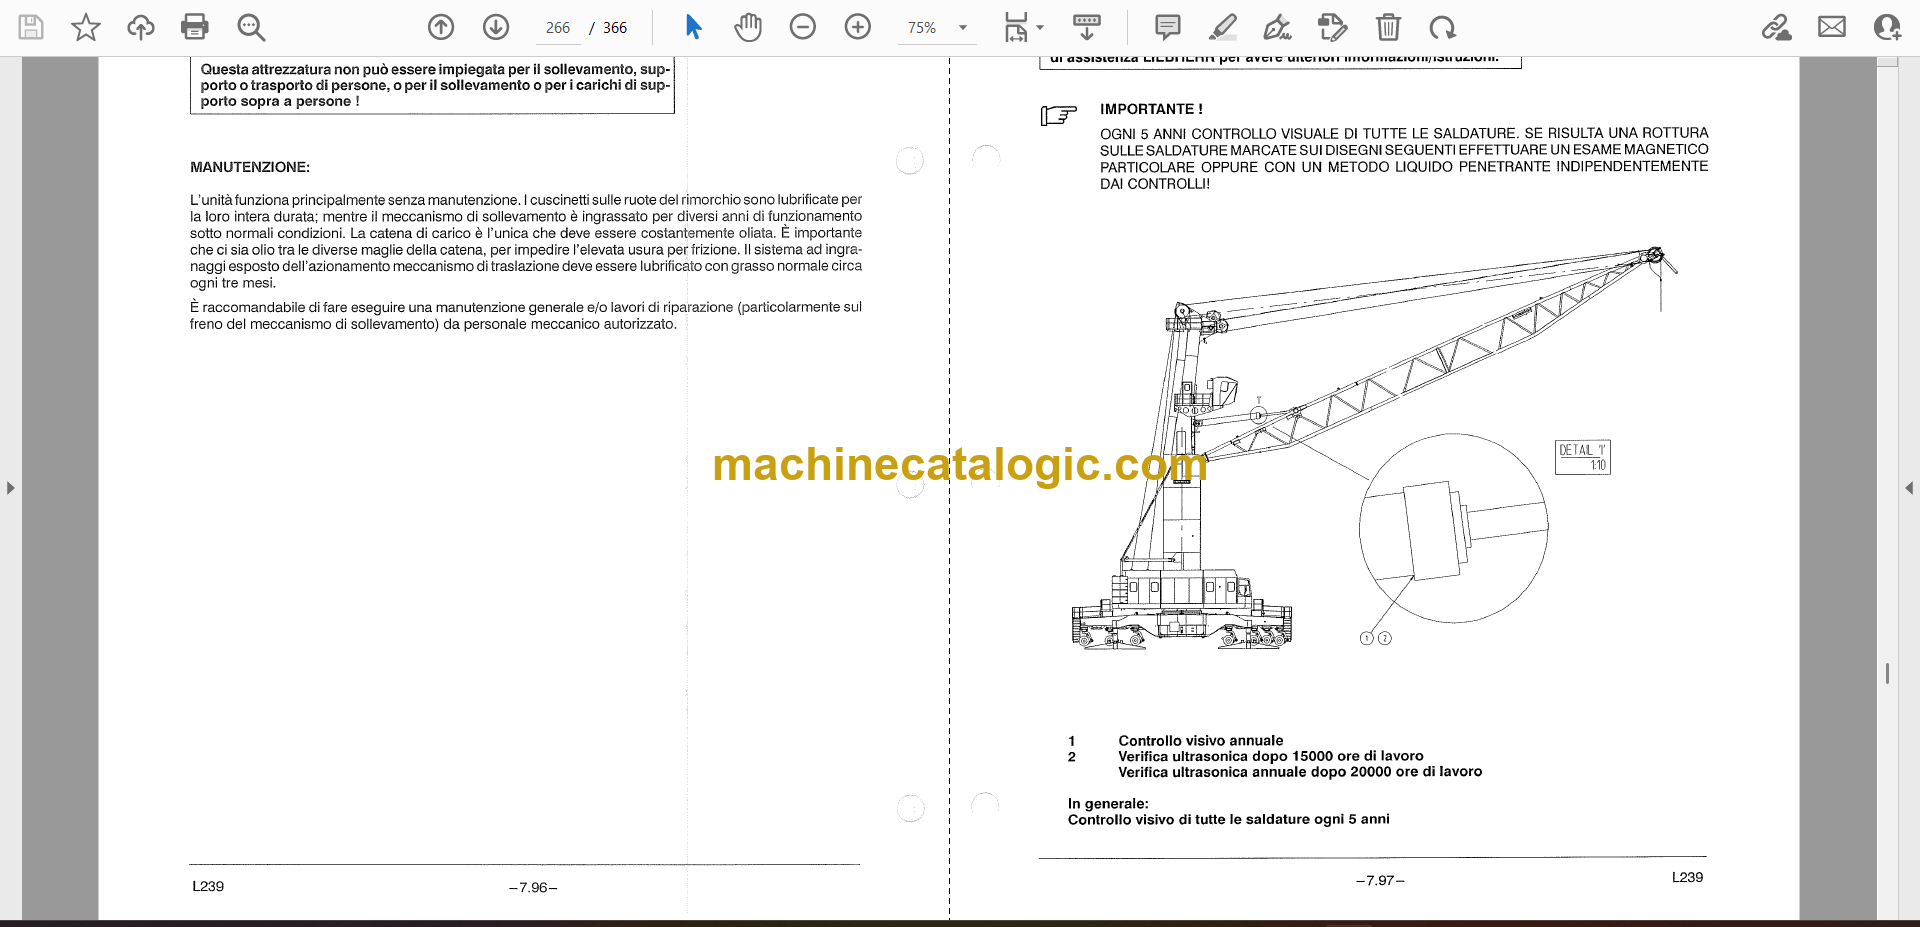
Task: Open the stamp tool
Action: [1332, 27]
